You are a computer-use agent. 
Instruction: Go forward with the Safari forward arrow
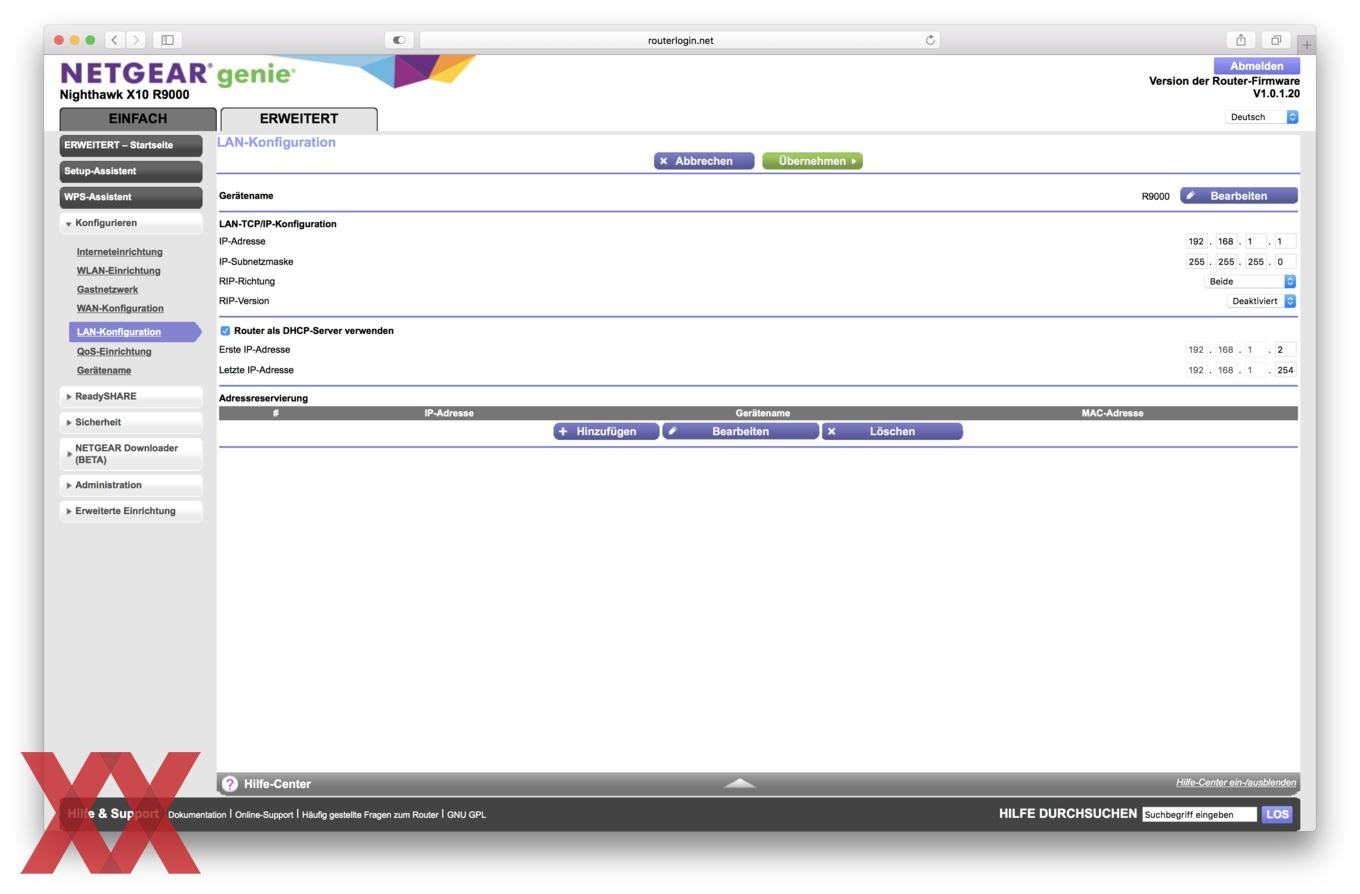[x=136, y=40]
